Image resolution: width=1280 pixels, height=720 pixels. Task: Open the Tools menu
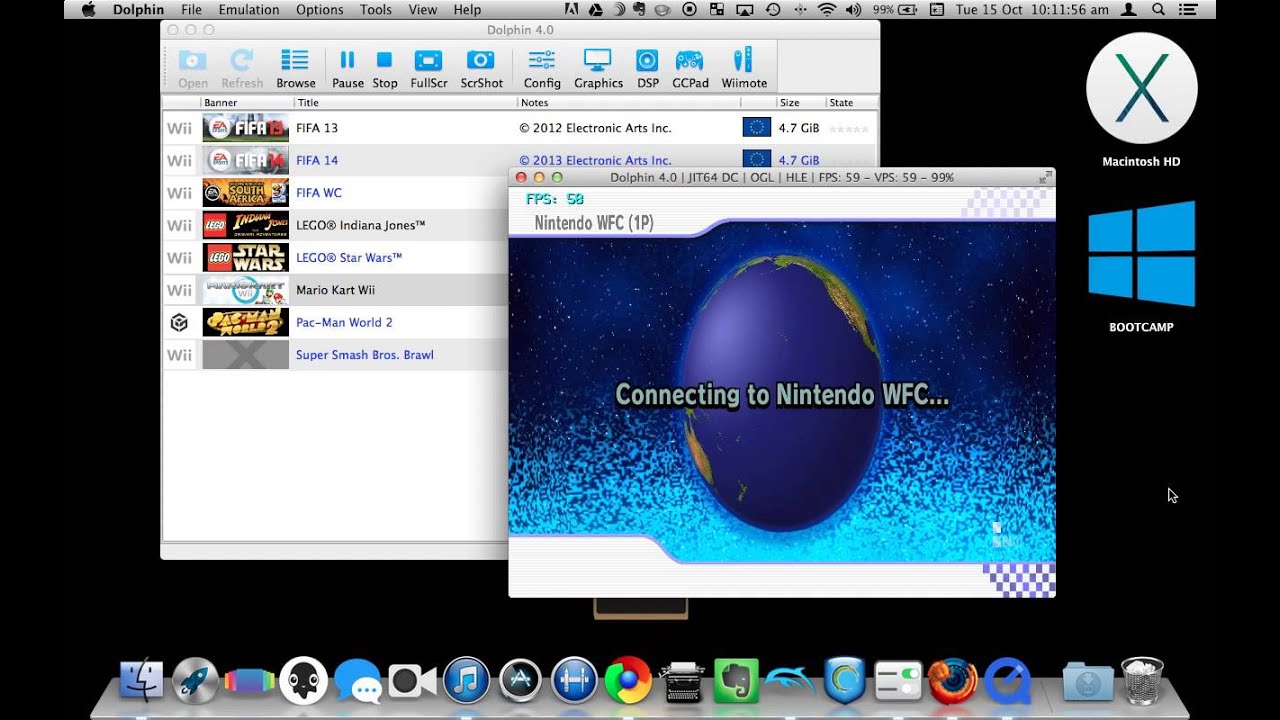click(x=376, y=10)
